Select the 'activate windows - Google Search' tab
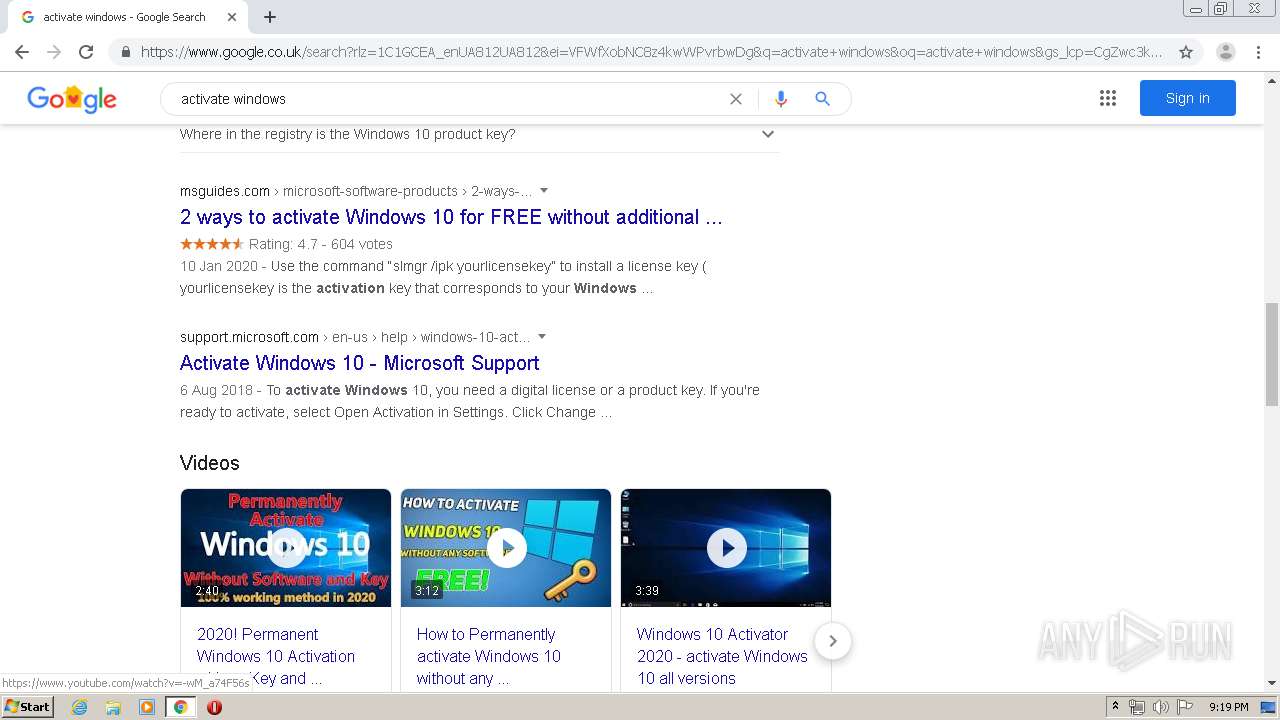The image size is (1280, 720). point(126,17)
